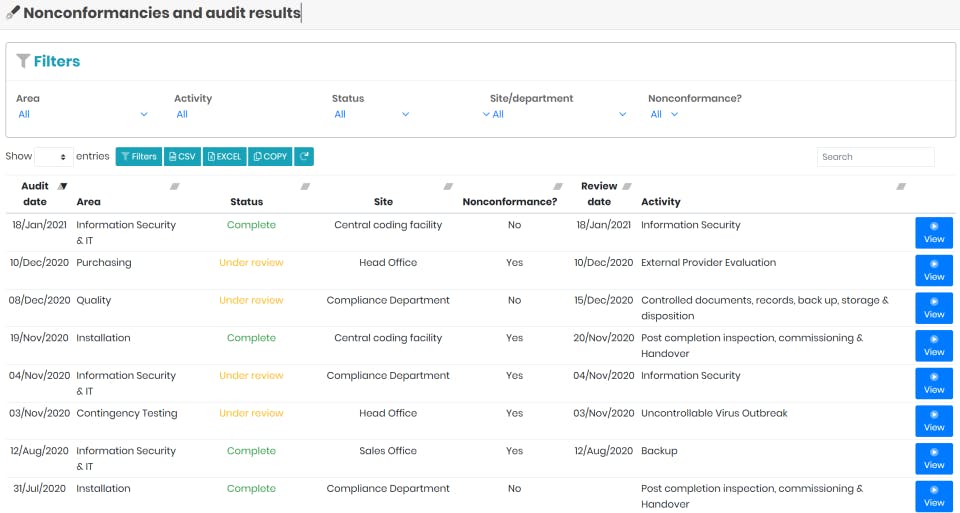Open the Status filter dropdown
Image resolution: width=960 pixels, height=513 pixels.
pyautogui.click(x=371, y=114)
